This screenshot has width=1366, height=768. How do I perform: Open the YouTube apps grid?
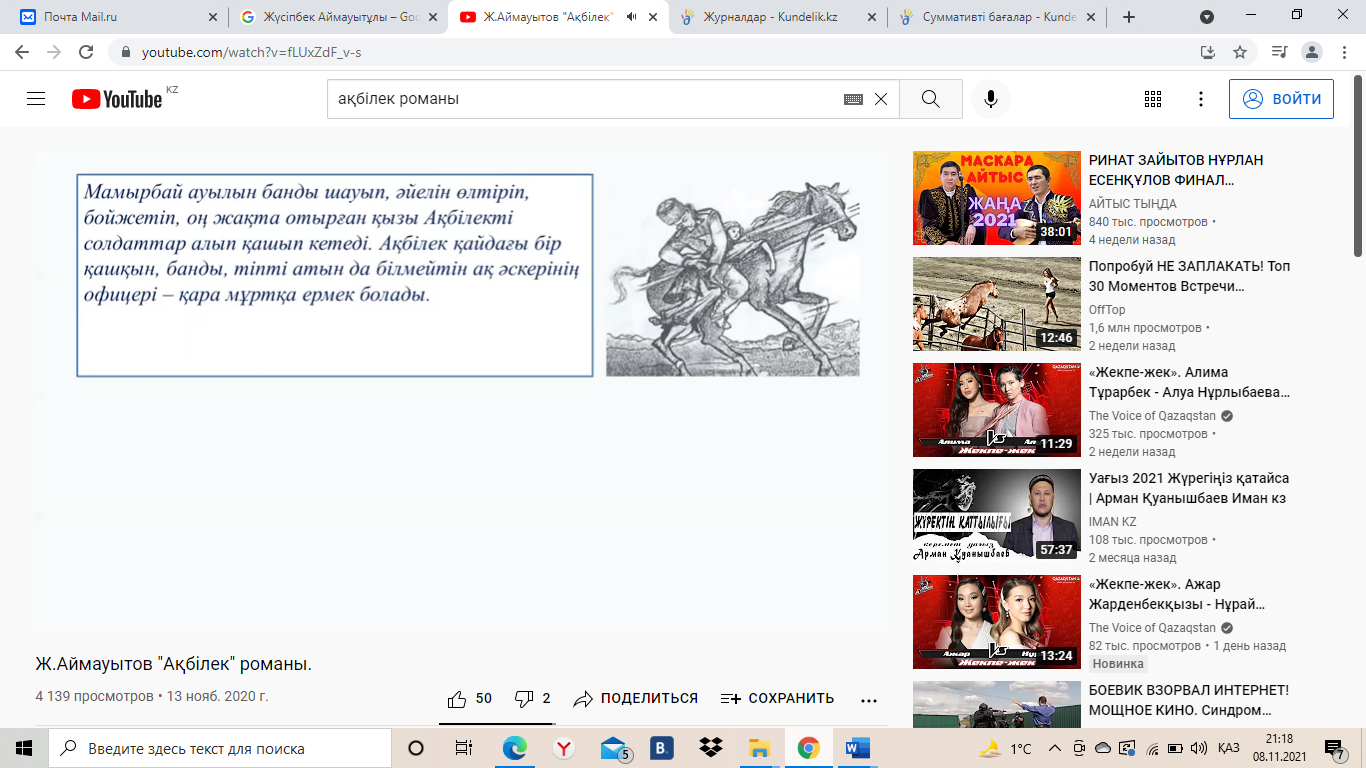[1152, 99]
